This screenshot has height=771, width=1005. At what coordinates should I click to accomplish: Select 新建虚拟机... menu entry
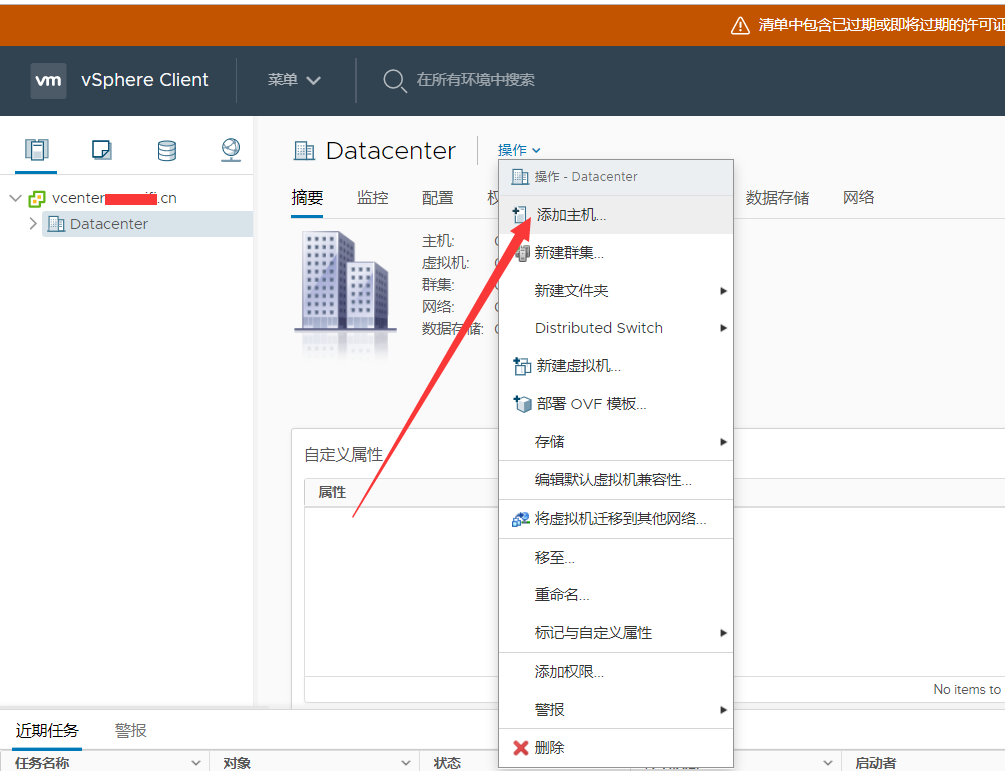[x=616, y=366]
